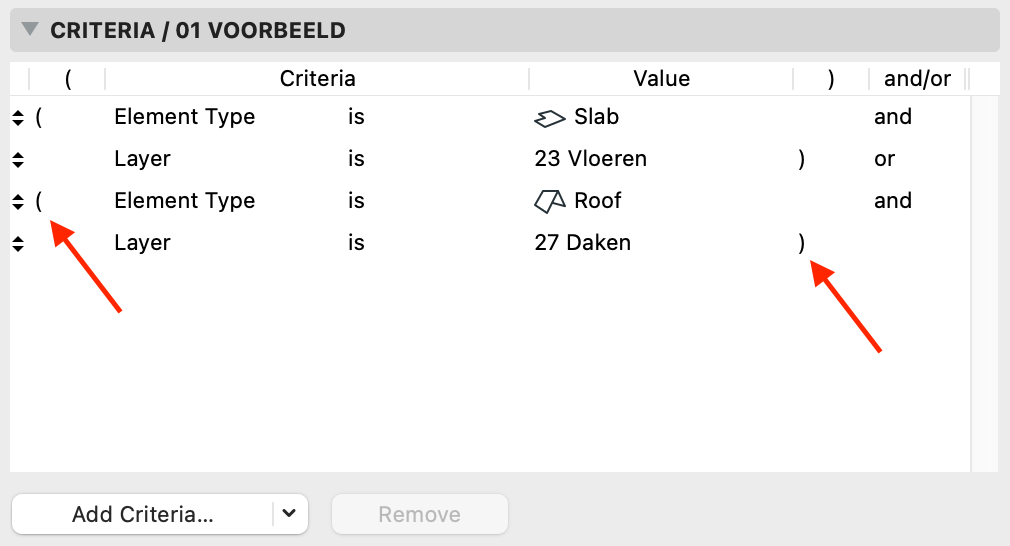Click the Slab element type icon
Screen dimensions: 1010x546
(549, 118)
